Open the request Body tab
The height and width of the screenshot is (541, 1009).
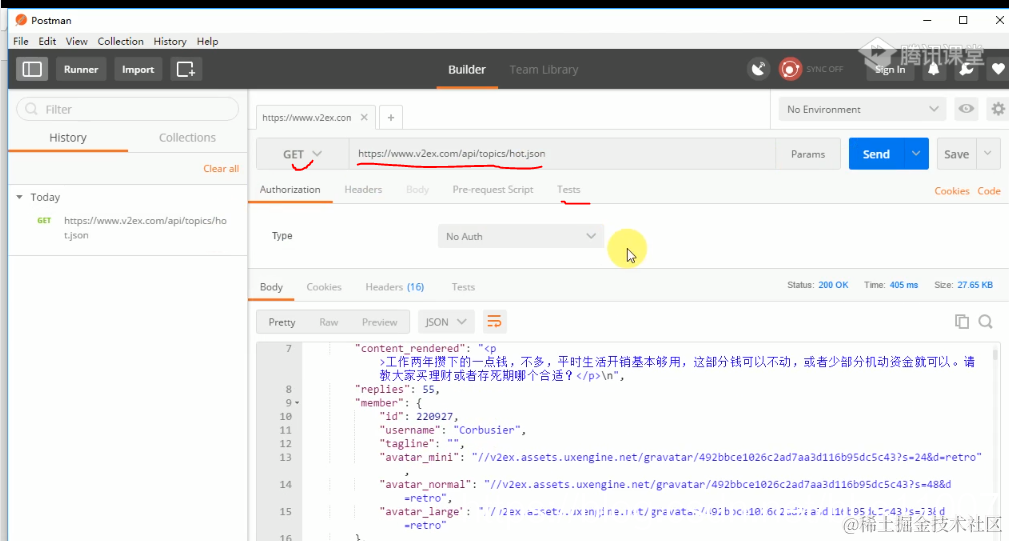coord(417,190)
